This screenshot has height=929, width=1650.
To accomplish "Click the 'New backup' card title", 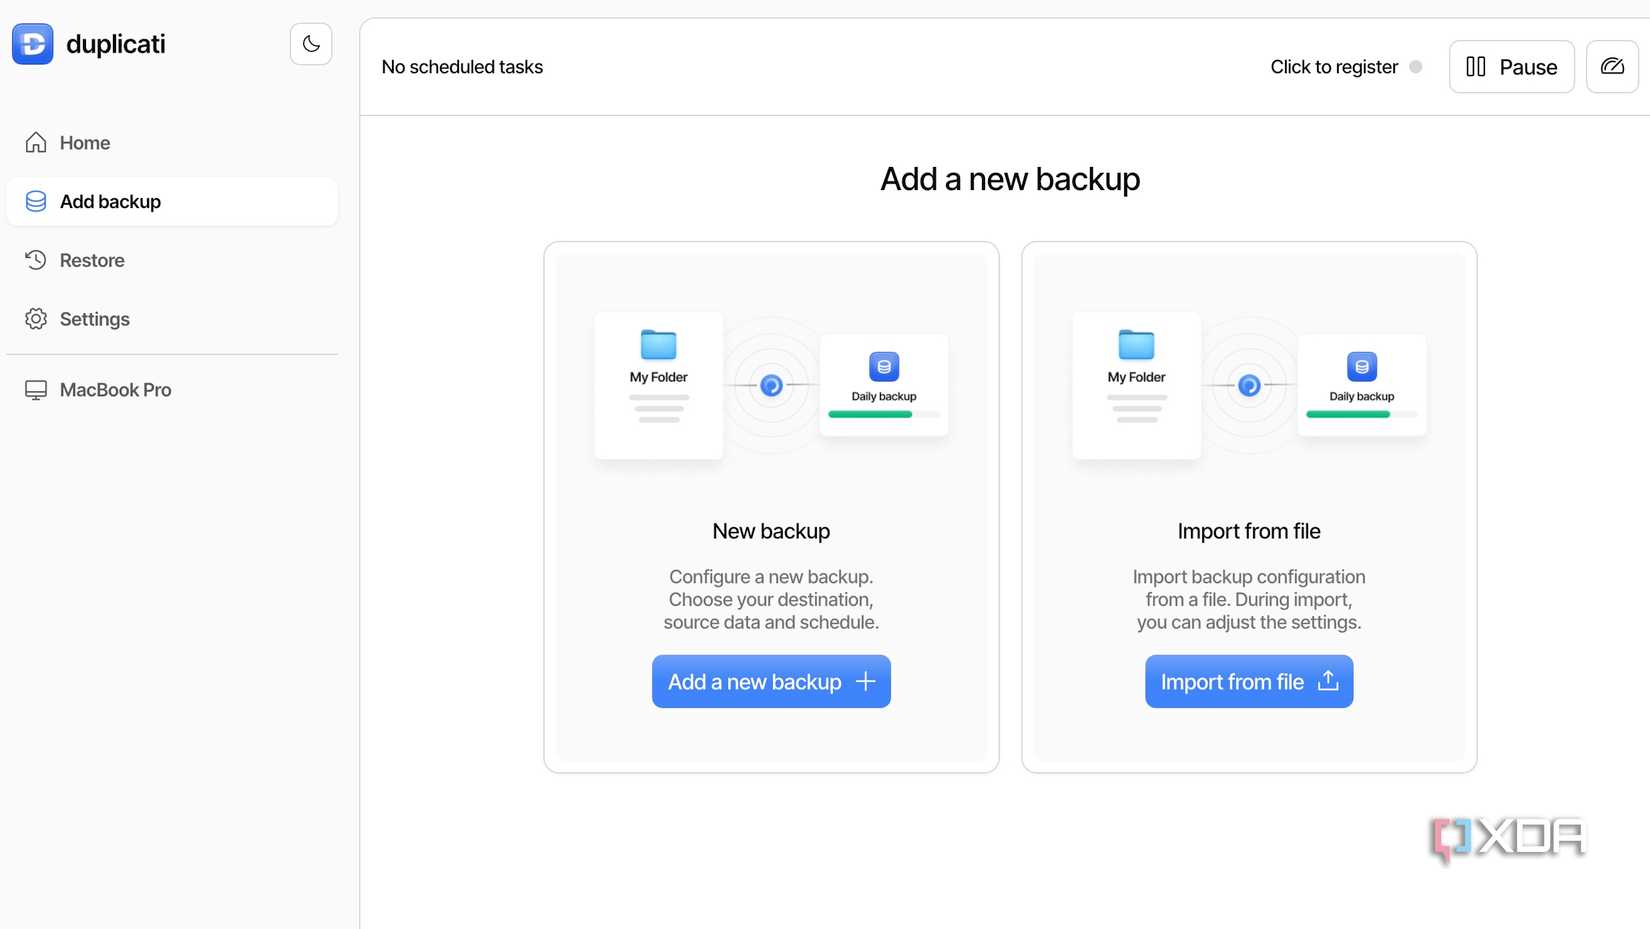I will tap(771, 531).
